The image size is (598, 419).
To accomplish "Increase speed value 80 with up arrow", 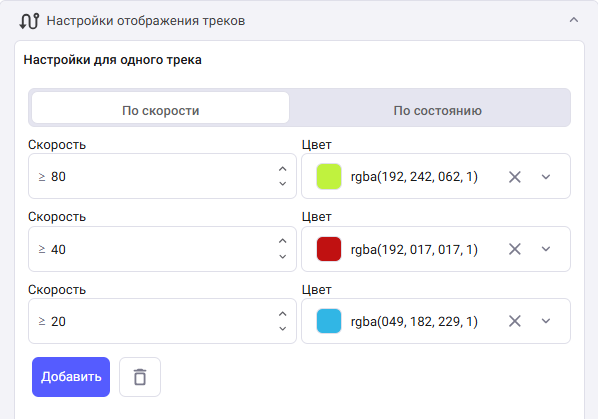I will pyautogui.click(x=282, y=169).
